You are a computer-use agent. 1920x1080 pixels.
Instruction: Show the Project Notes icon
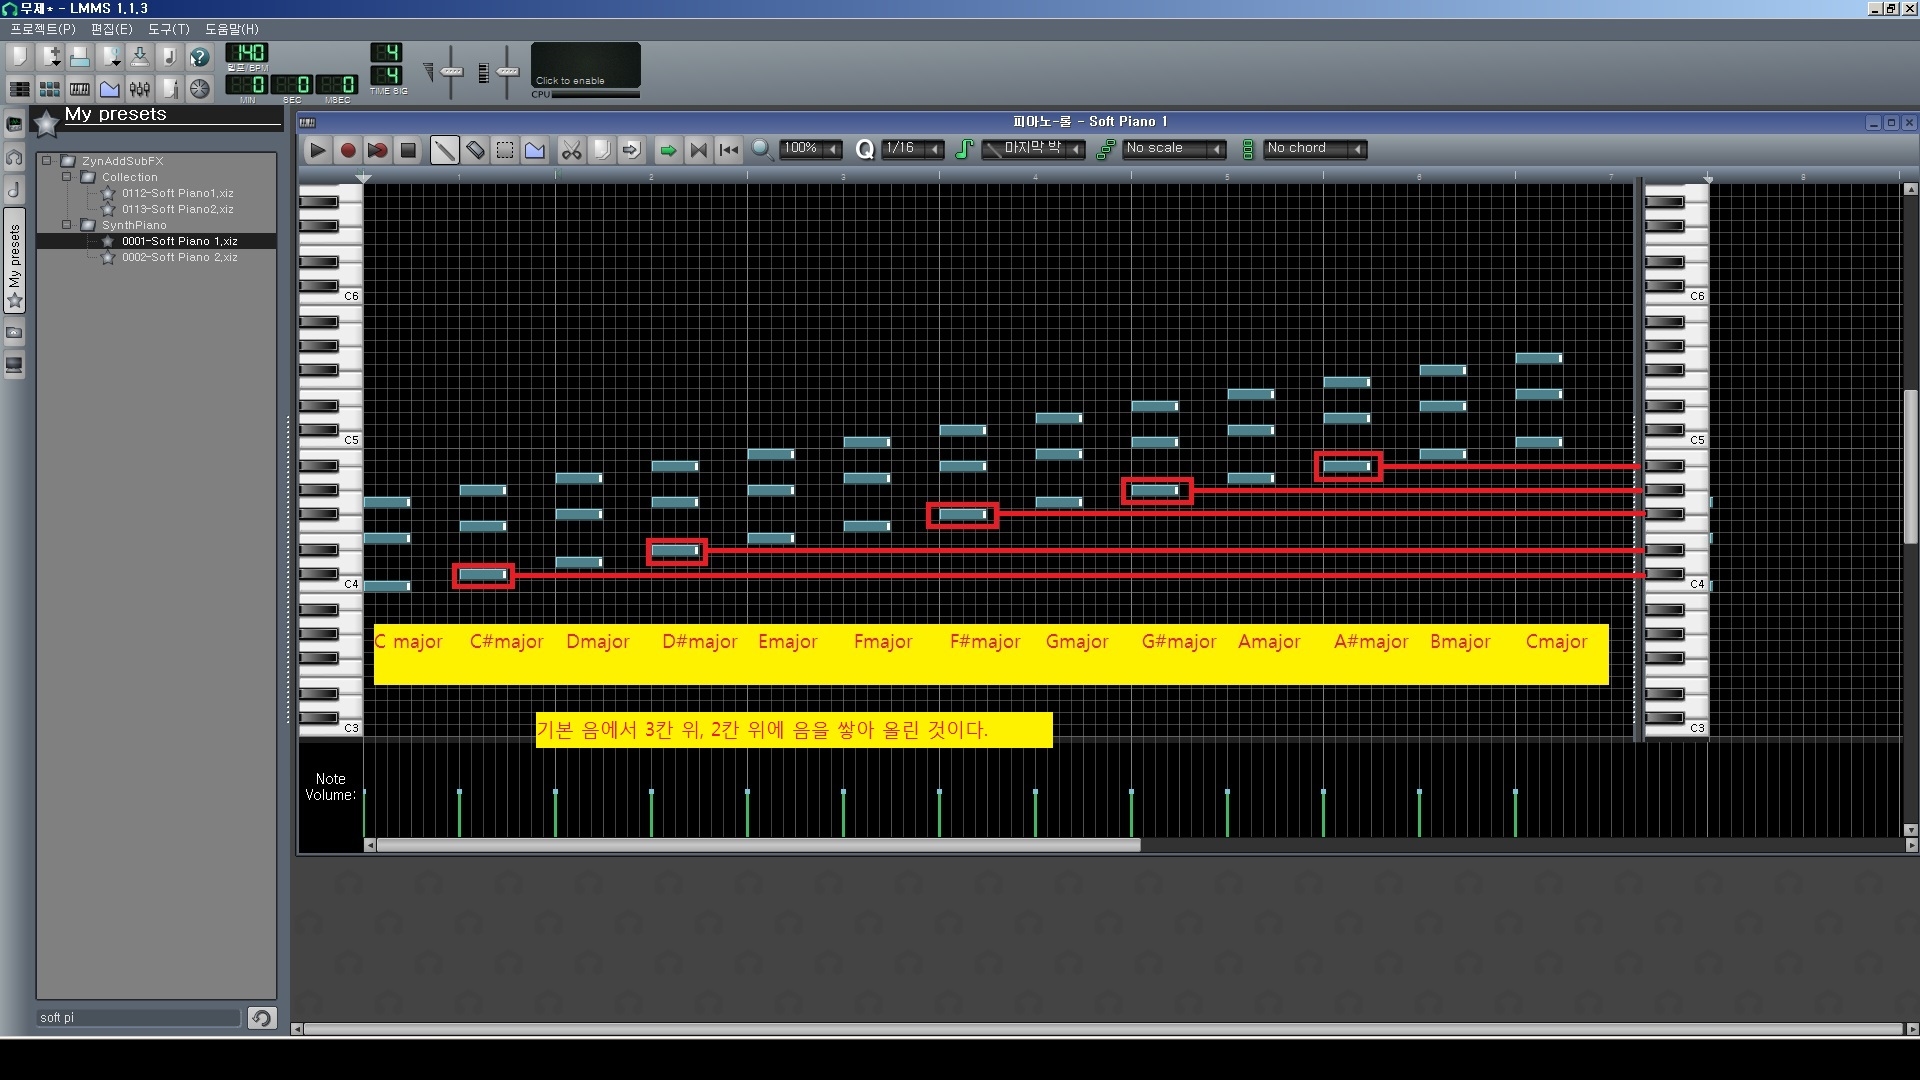[x=170, y=89]
